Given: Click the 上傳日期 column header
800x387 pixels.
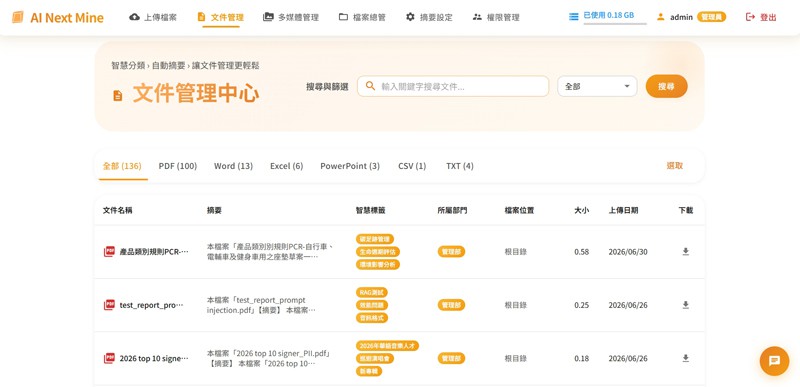Looking at the screenshot, I should coord(623,210).
